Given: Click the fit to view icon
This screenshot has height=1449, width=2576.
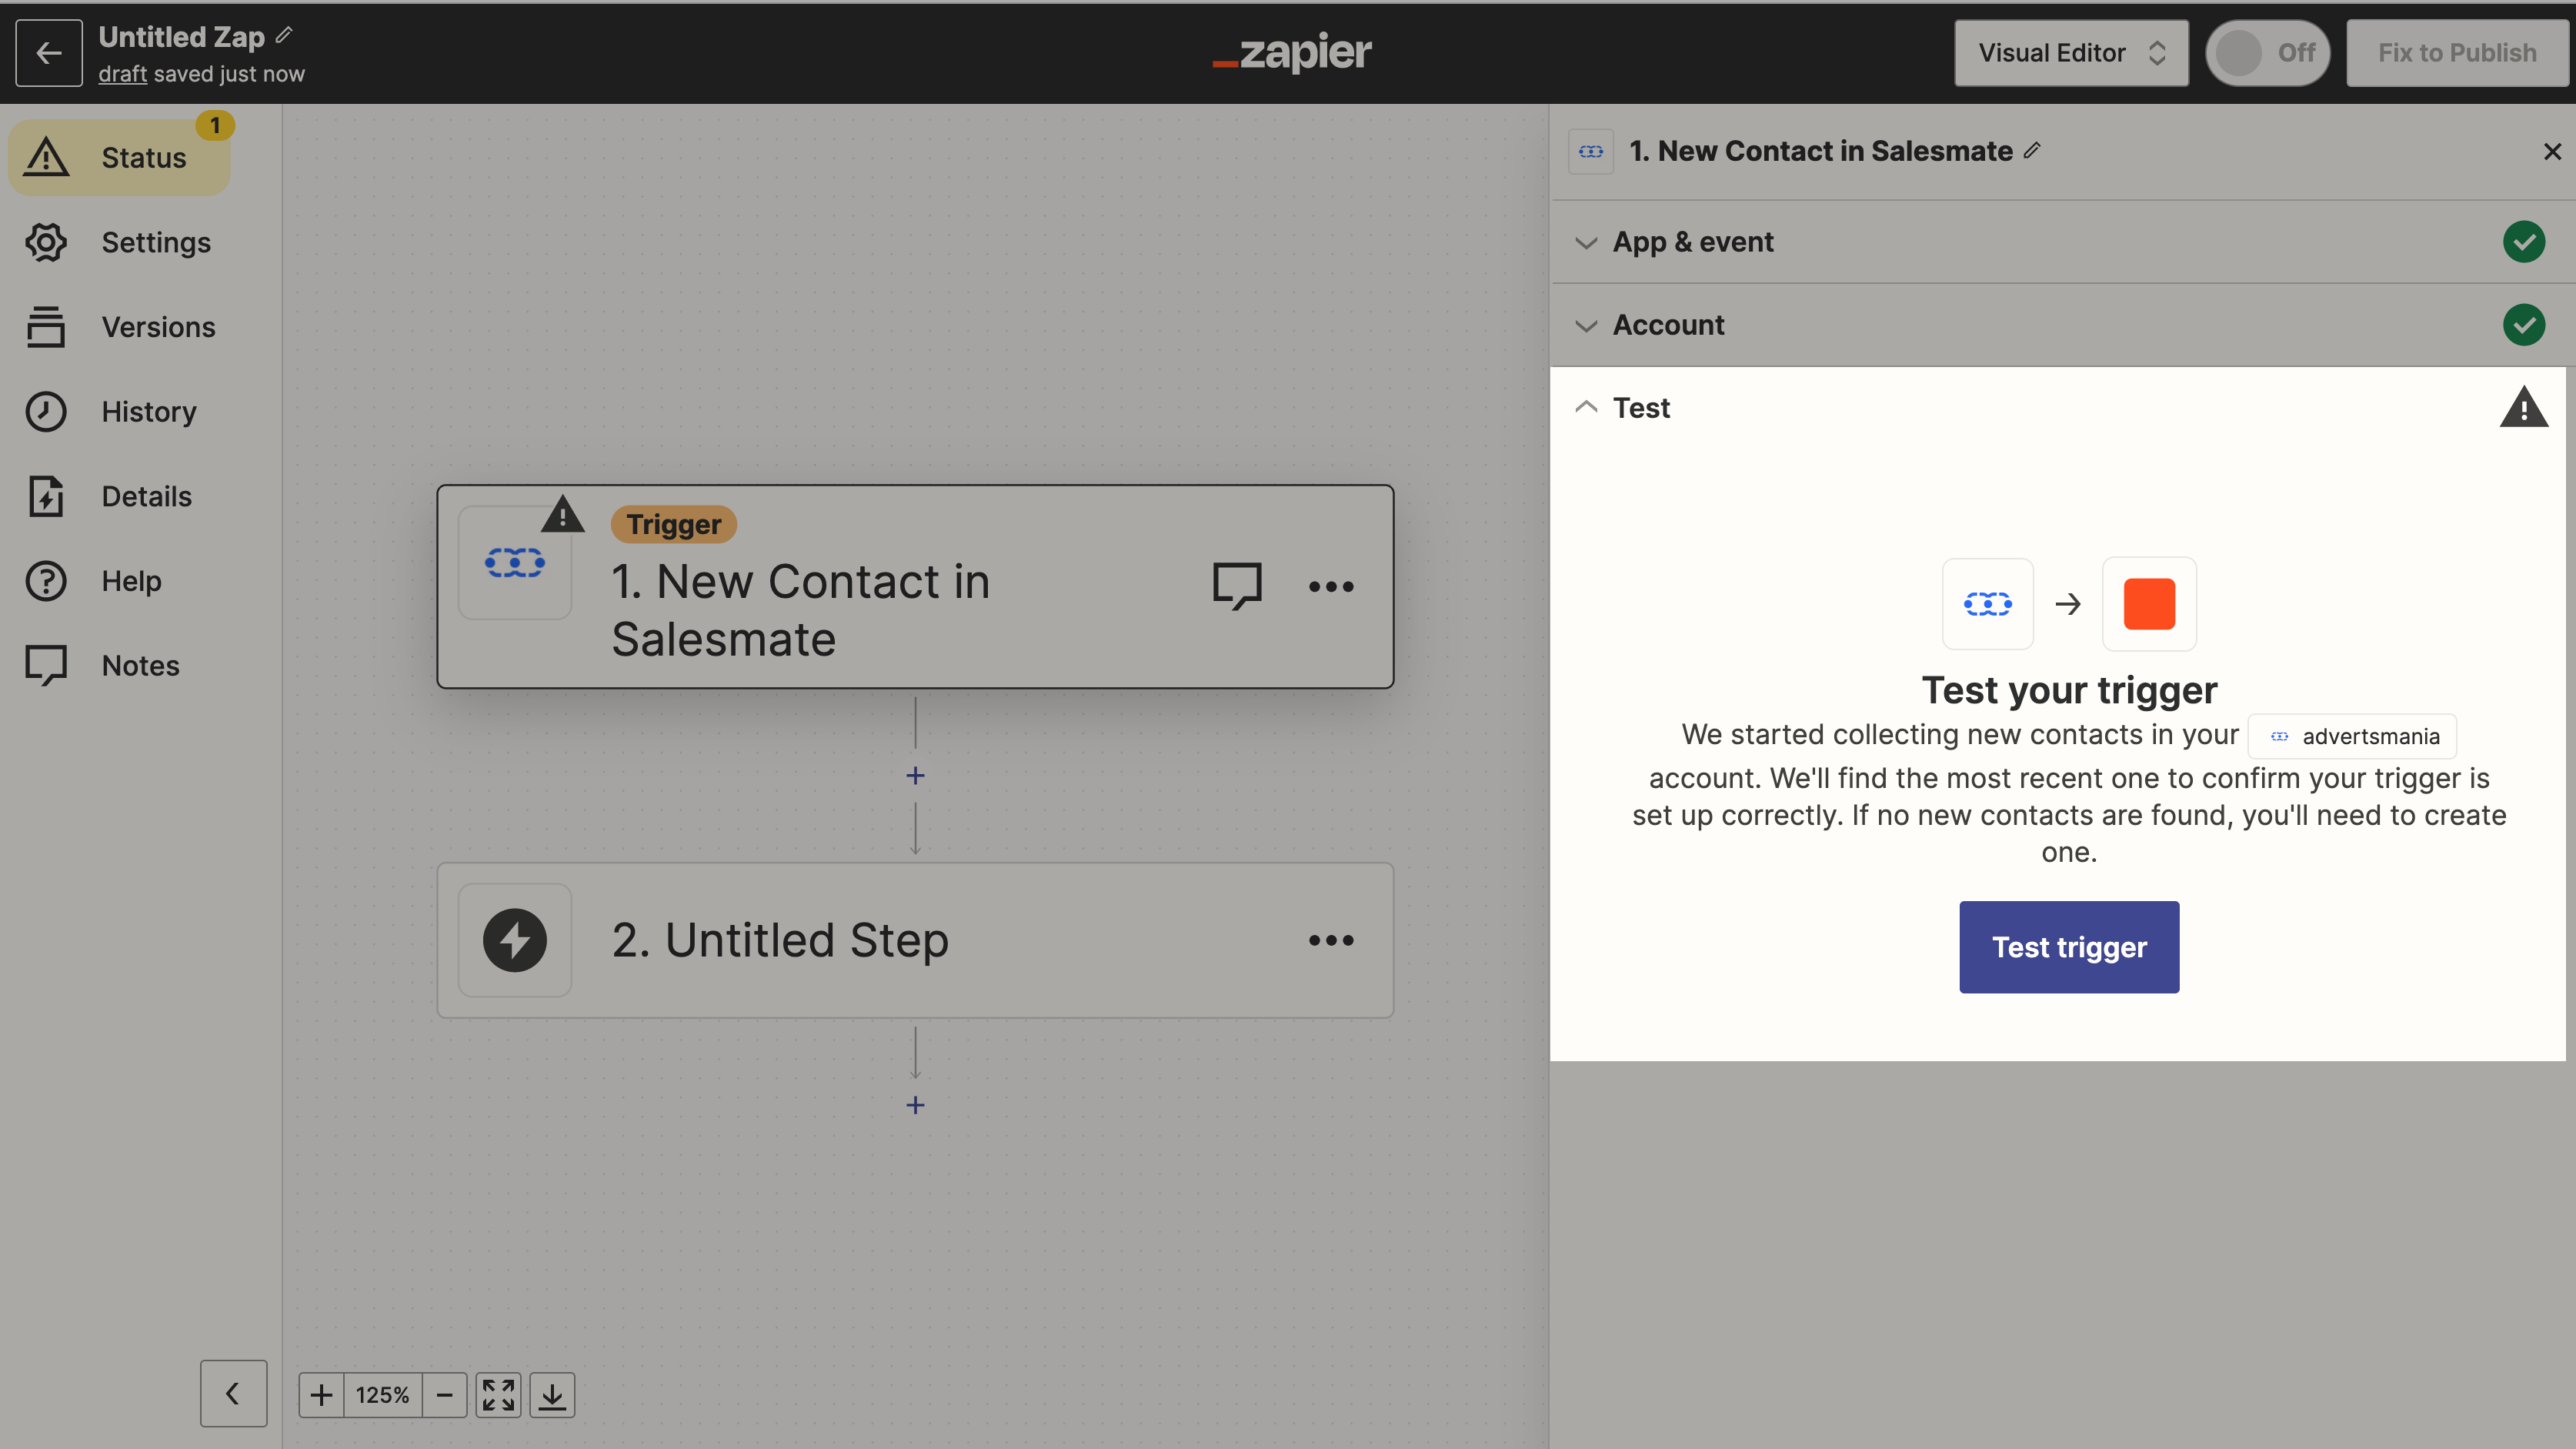Looking at the screenshot, I should tap(498, 1395).
